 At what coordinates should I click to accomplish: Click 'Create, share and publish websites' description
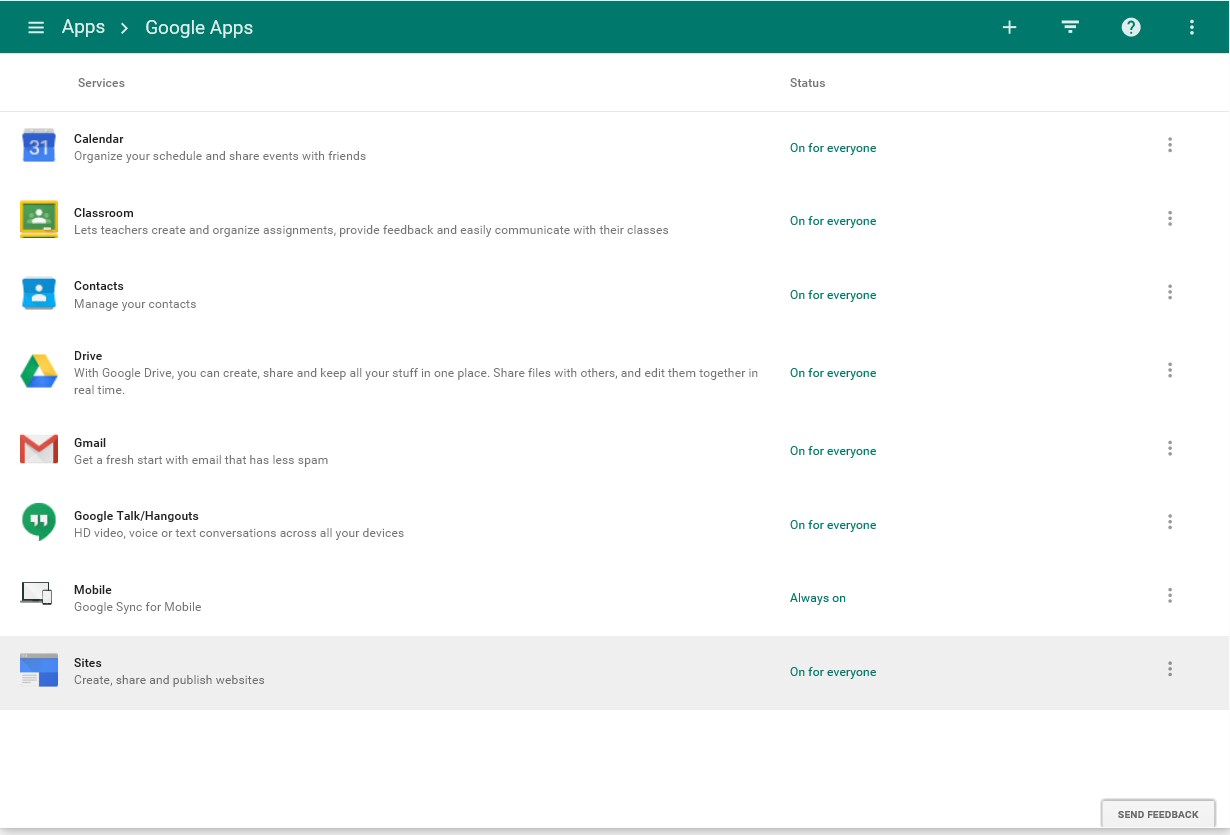tap(169, 680)
